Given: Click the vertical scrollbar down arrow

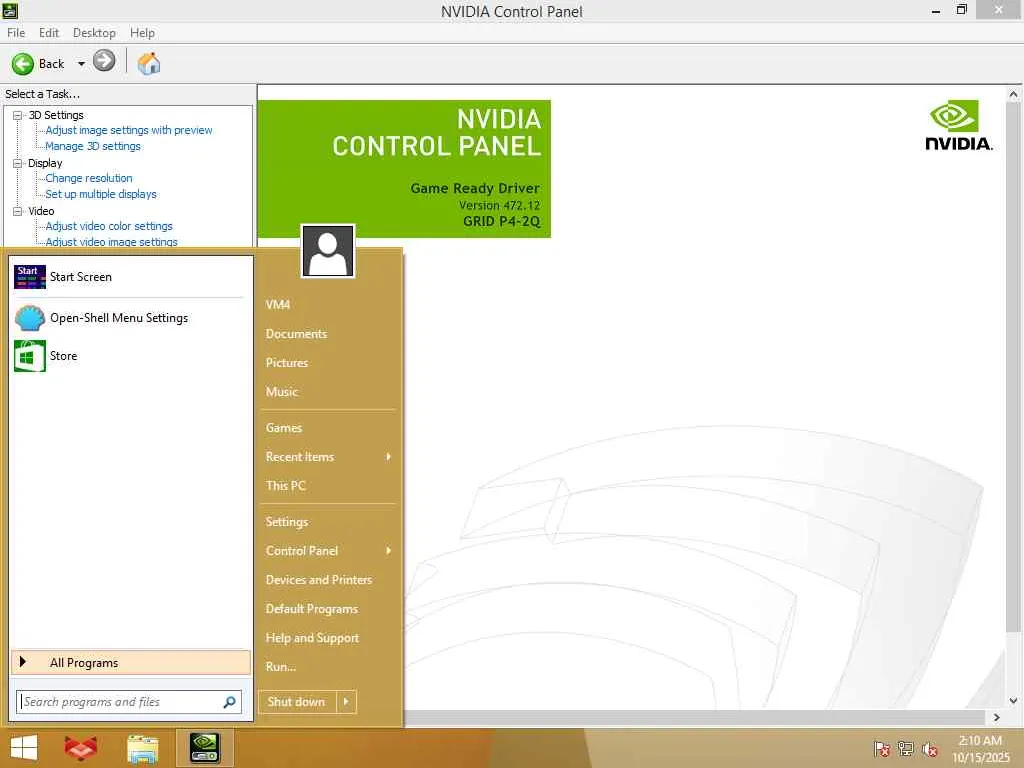Looking at the screenshot, I should [x=1014, y=701].
